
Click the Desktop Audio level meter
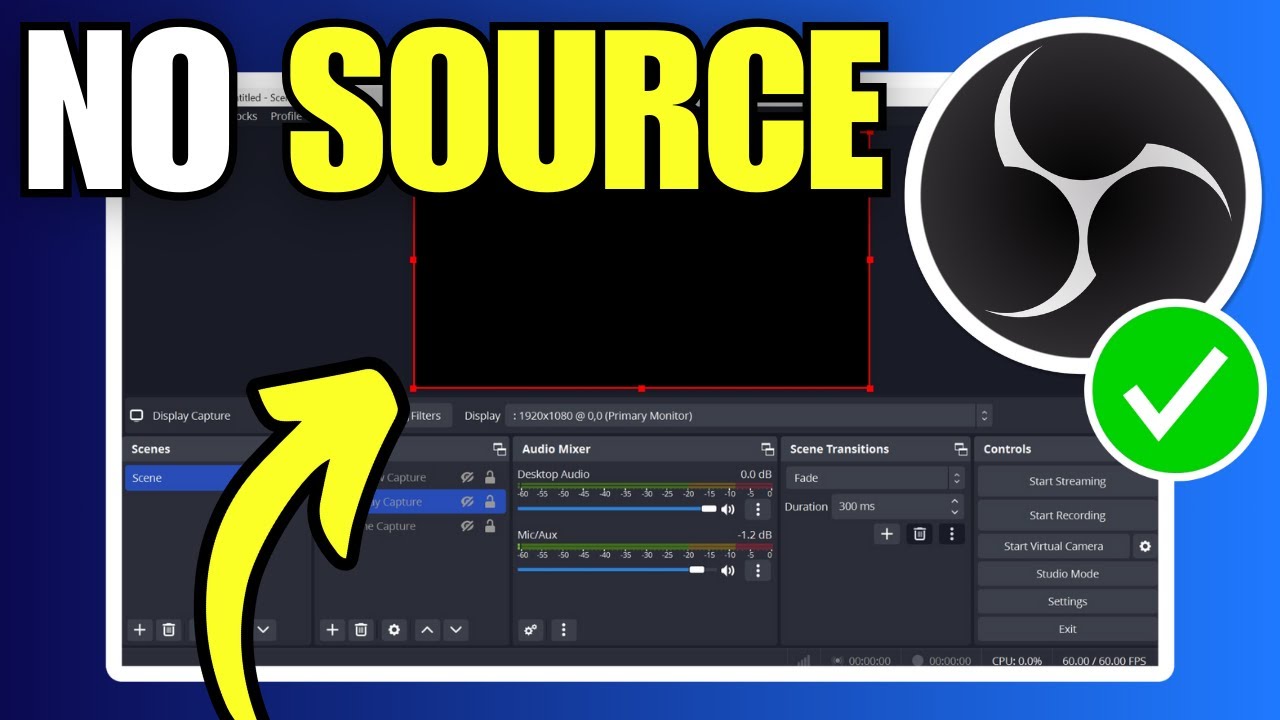tap(645, 486)
